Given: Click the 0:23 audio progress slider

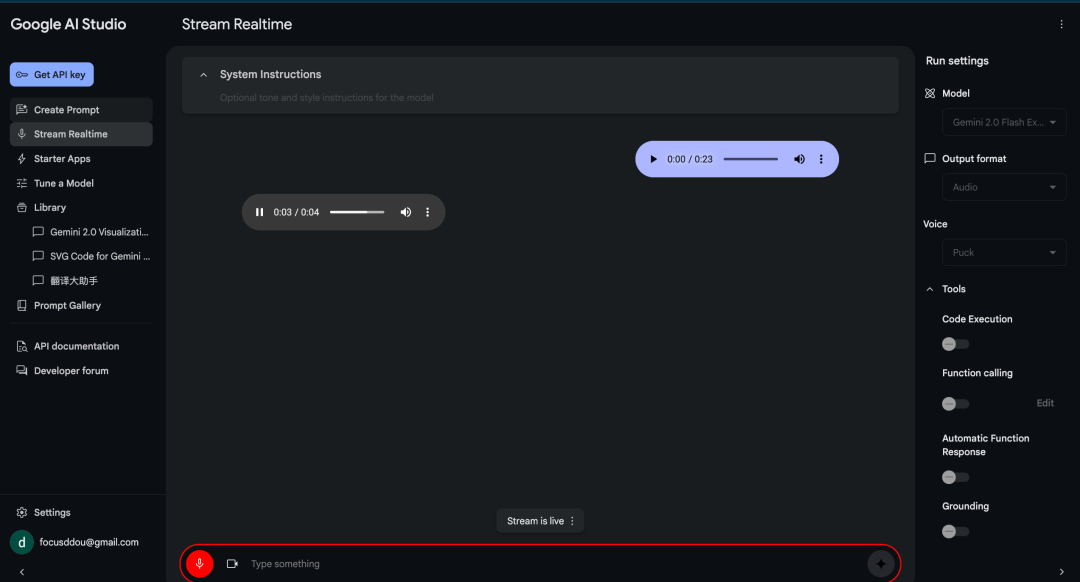Looking at the screenshot, I should [750, 159].
